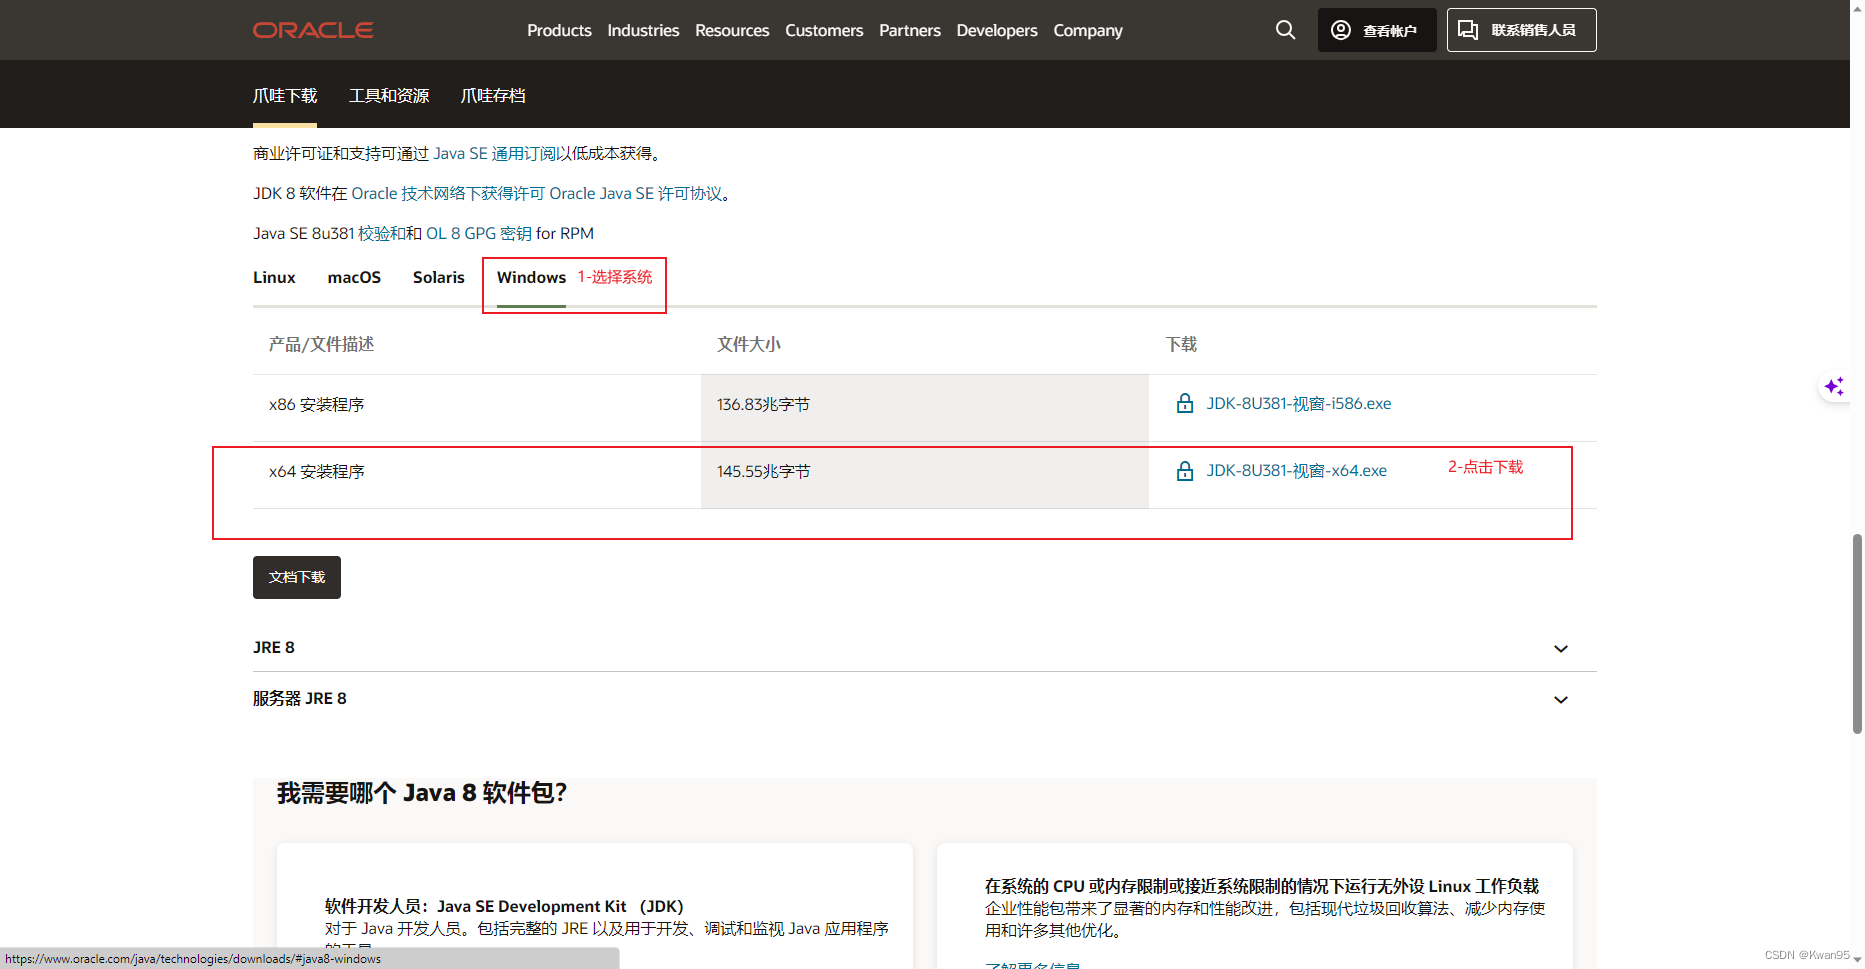
Task: Click the page vertical scrollbar thumb
Action: [1857, 634]
